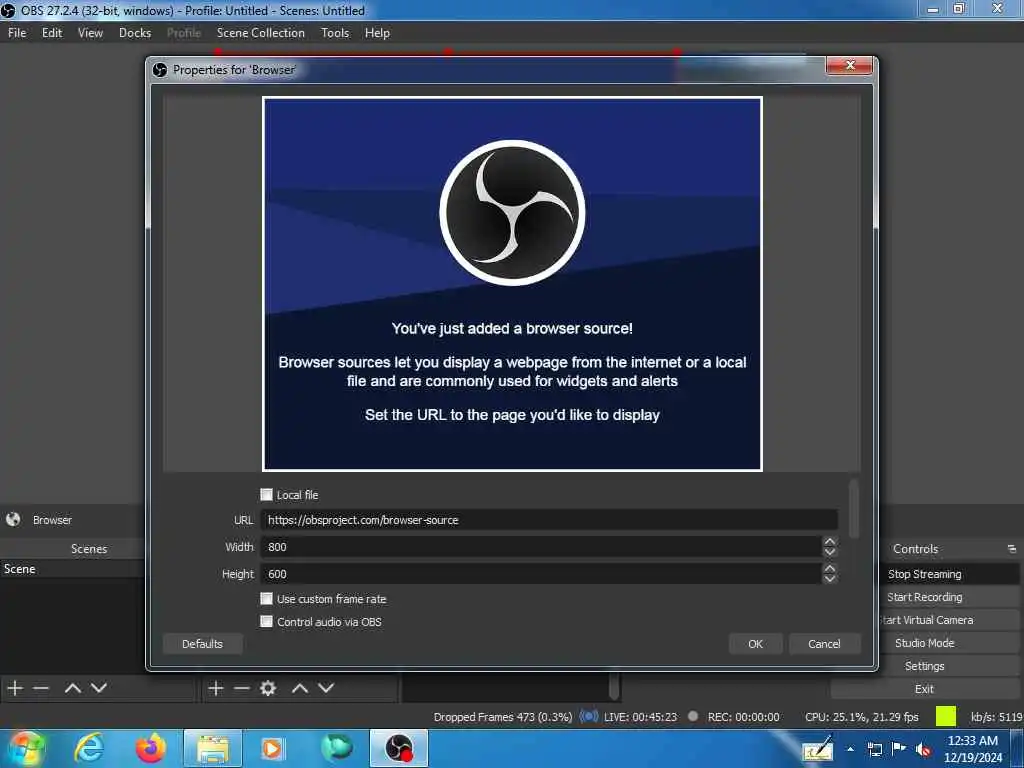Move source down with arrow icon

point(326,688)
